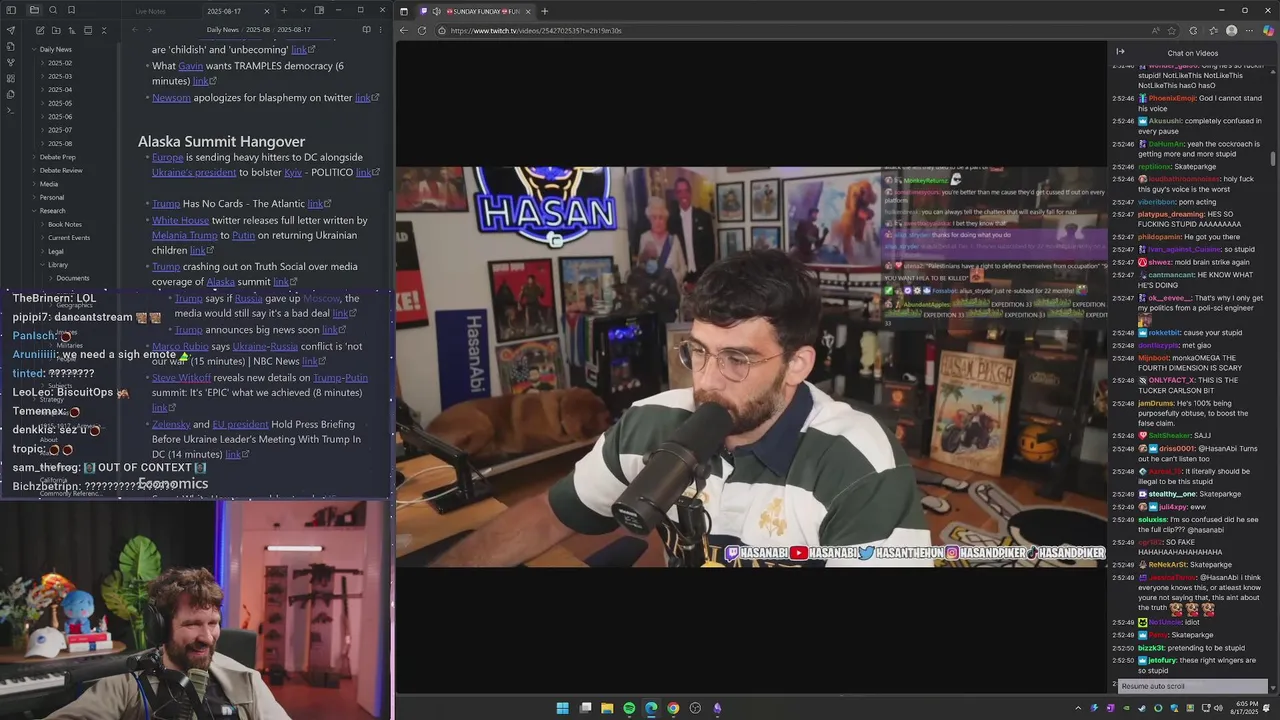Open the Book Notes folder
This screenshot has height=720, width=1280.
pos(64,224)
